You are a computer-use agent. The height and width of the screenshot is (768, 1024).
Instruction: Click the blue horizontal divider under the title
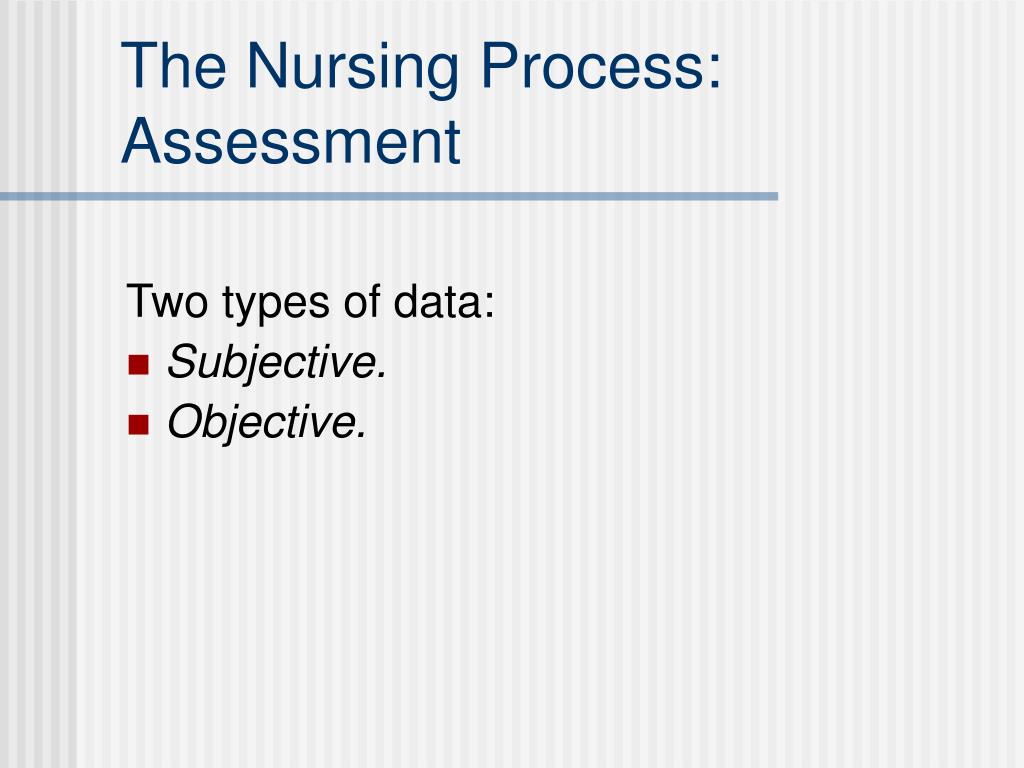(x=389, y=196)
